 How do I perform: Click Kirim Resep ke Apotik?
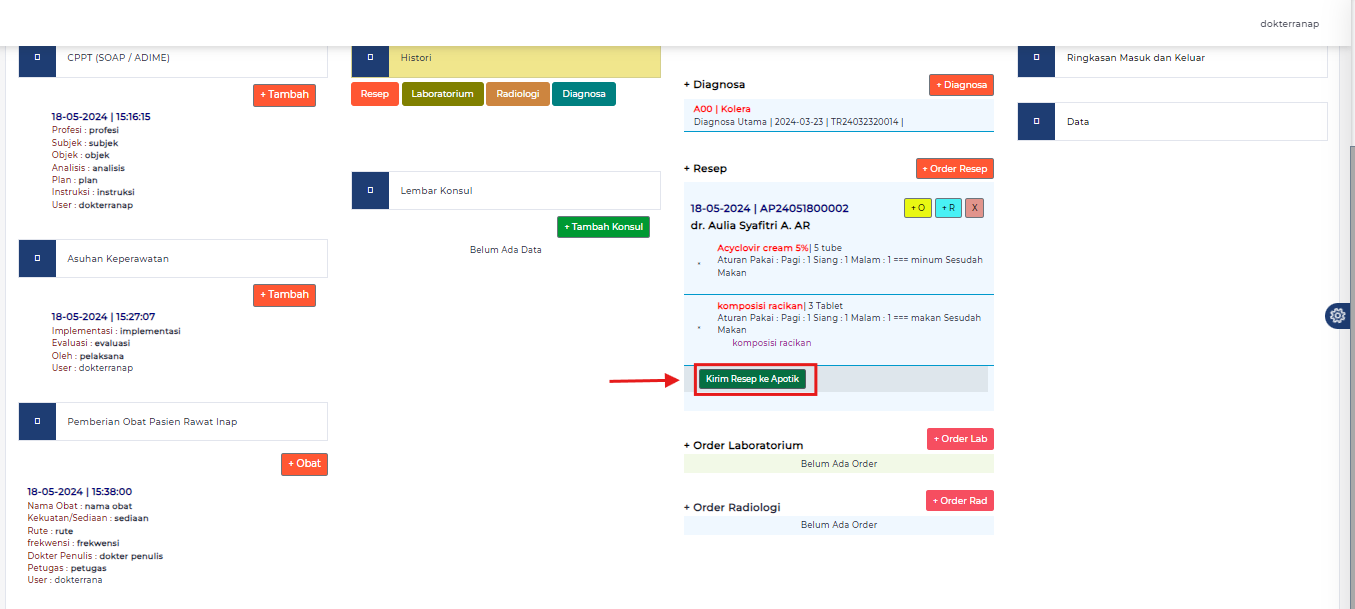click(755, 378)
